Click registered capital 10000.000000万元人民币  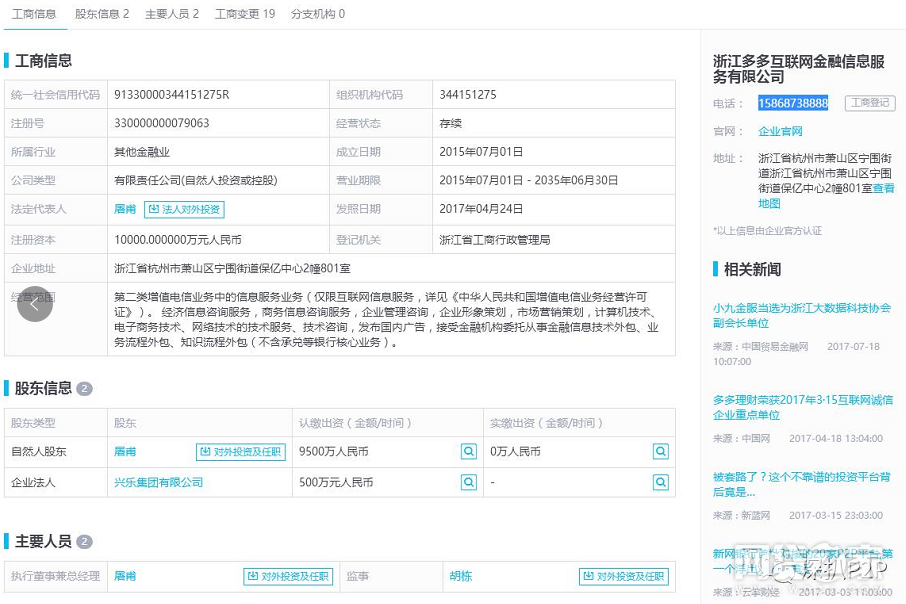pos(178,240)
